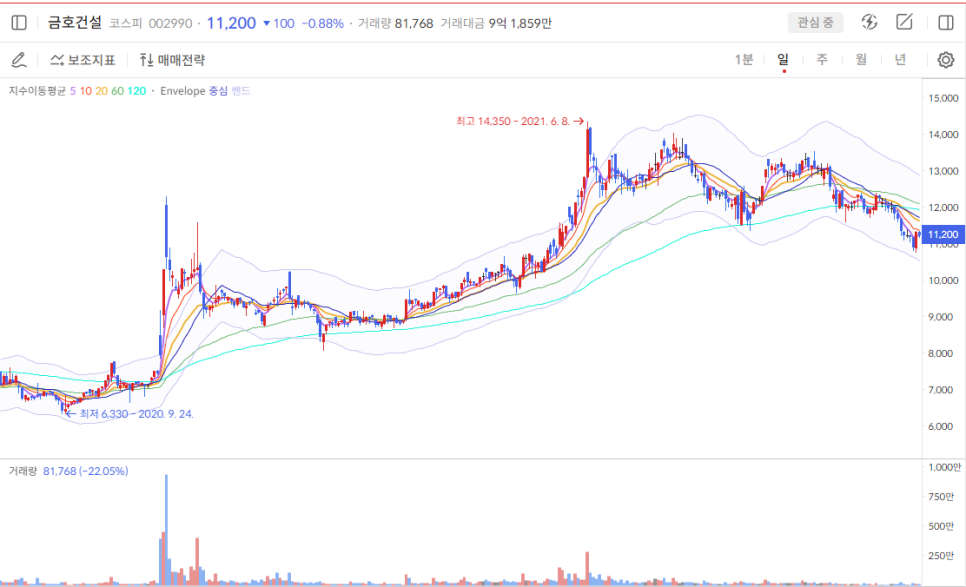Click the 중심 envelope center label

(x=218, y=91)
